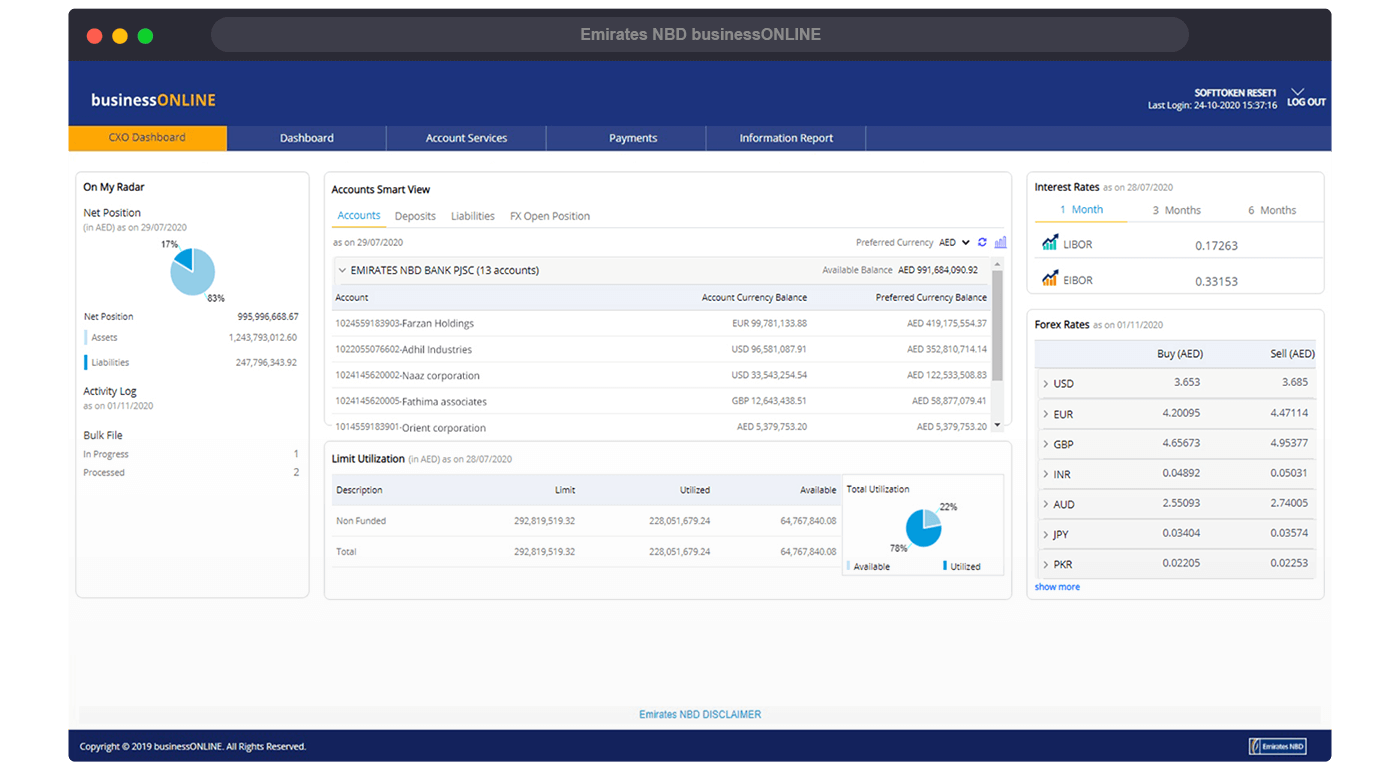The image size is (1400, 770).
Task: Collapse the EMIRATES NBD BANK PJSC group
Action: pyautogui.click(x=342, y=270)
